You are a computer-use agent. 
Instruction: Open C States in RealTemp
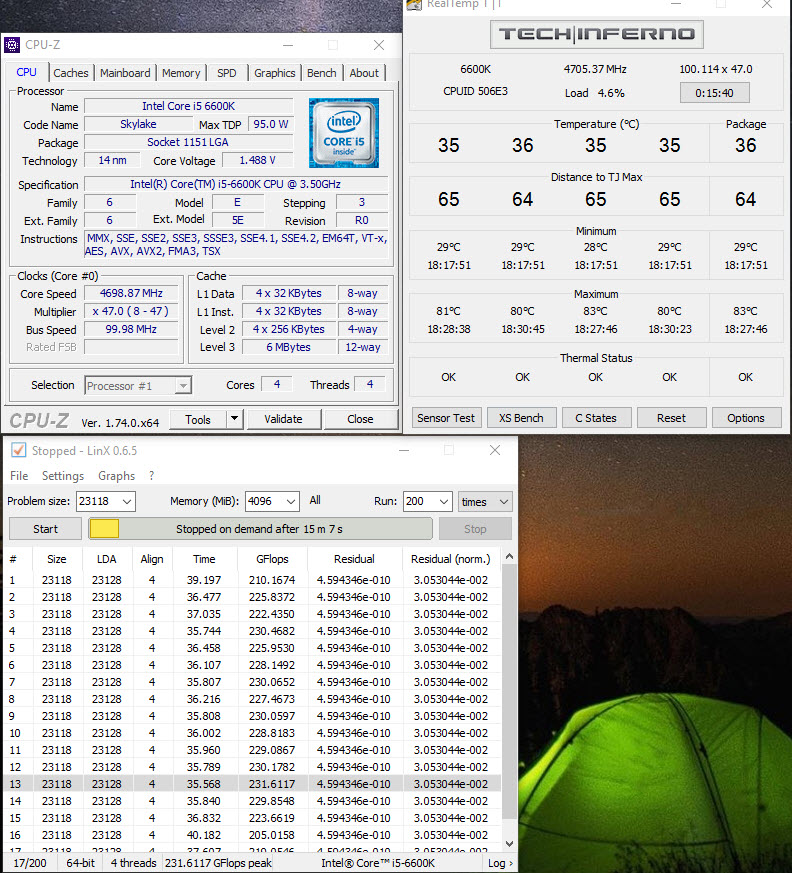pos(596,418)
